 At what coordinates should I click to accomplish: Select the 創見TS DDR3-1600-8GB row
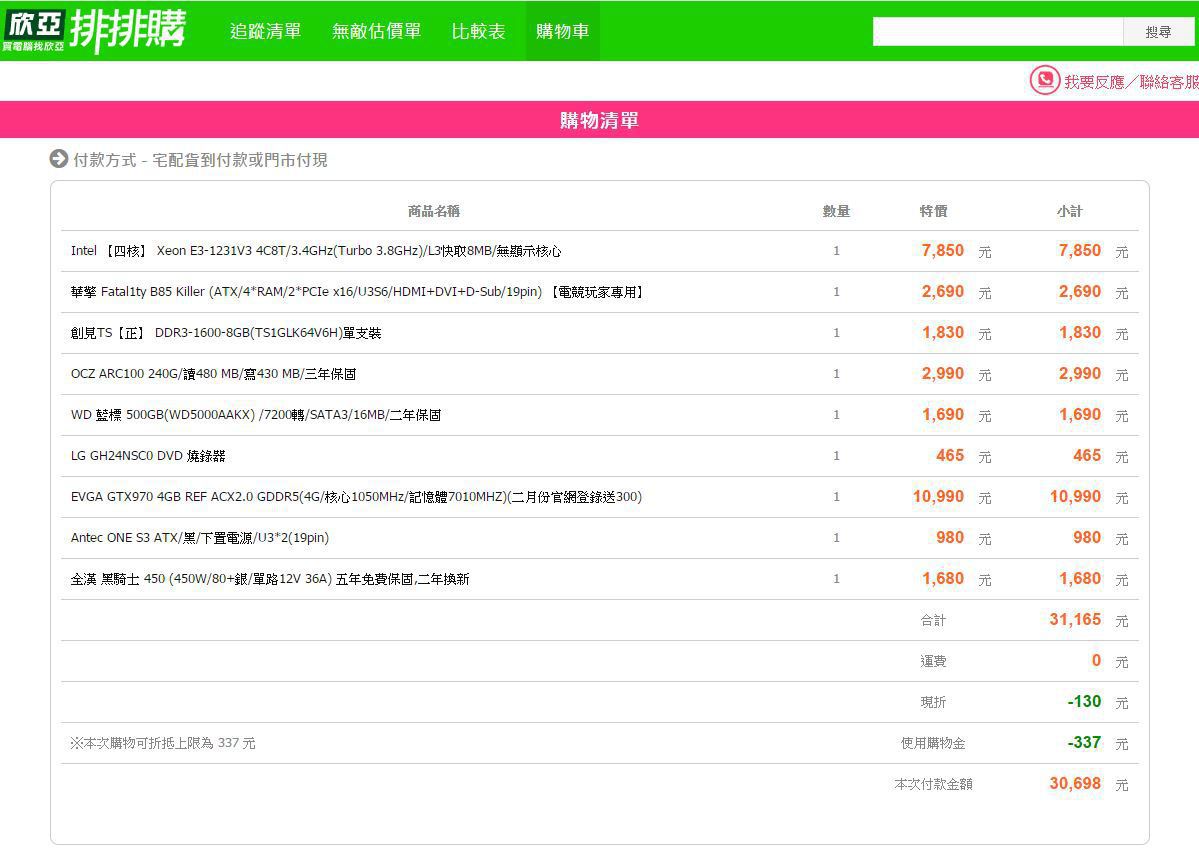(600, 333)
